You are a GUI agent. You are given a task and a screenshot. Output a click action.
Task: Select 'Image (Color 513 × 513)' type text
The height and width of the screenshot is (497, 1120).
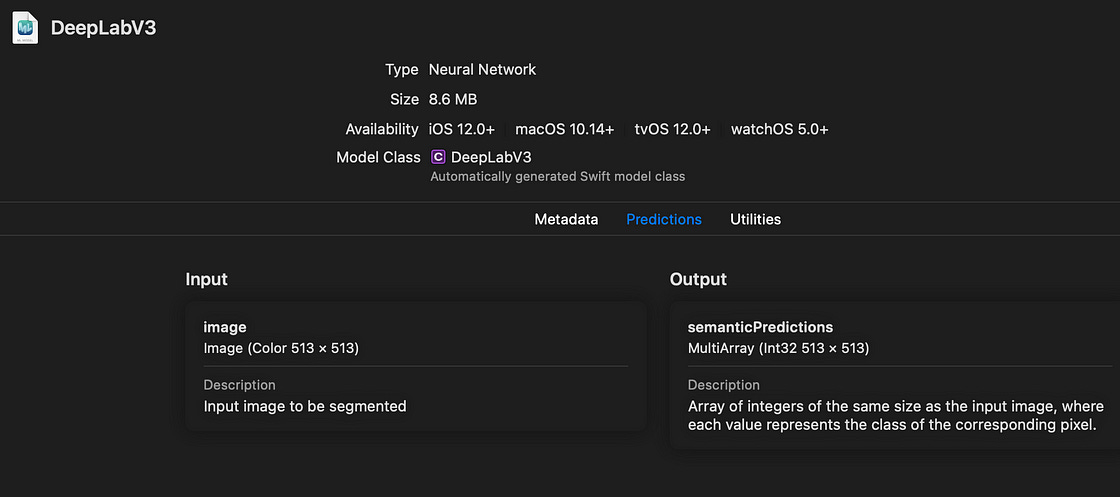(x=281, y=348)
